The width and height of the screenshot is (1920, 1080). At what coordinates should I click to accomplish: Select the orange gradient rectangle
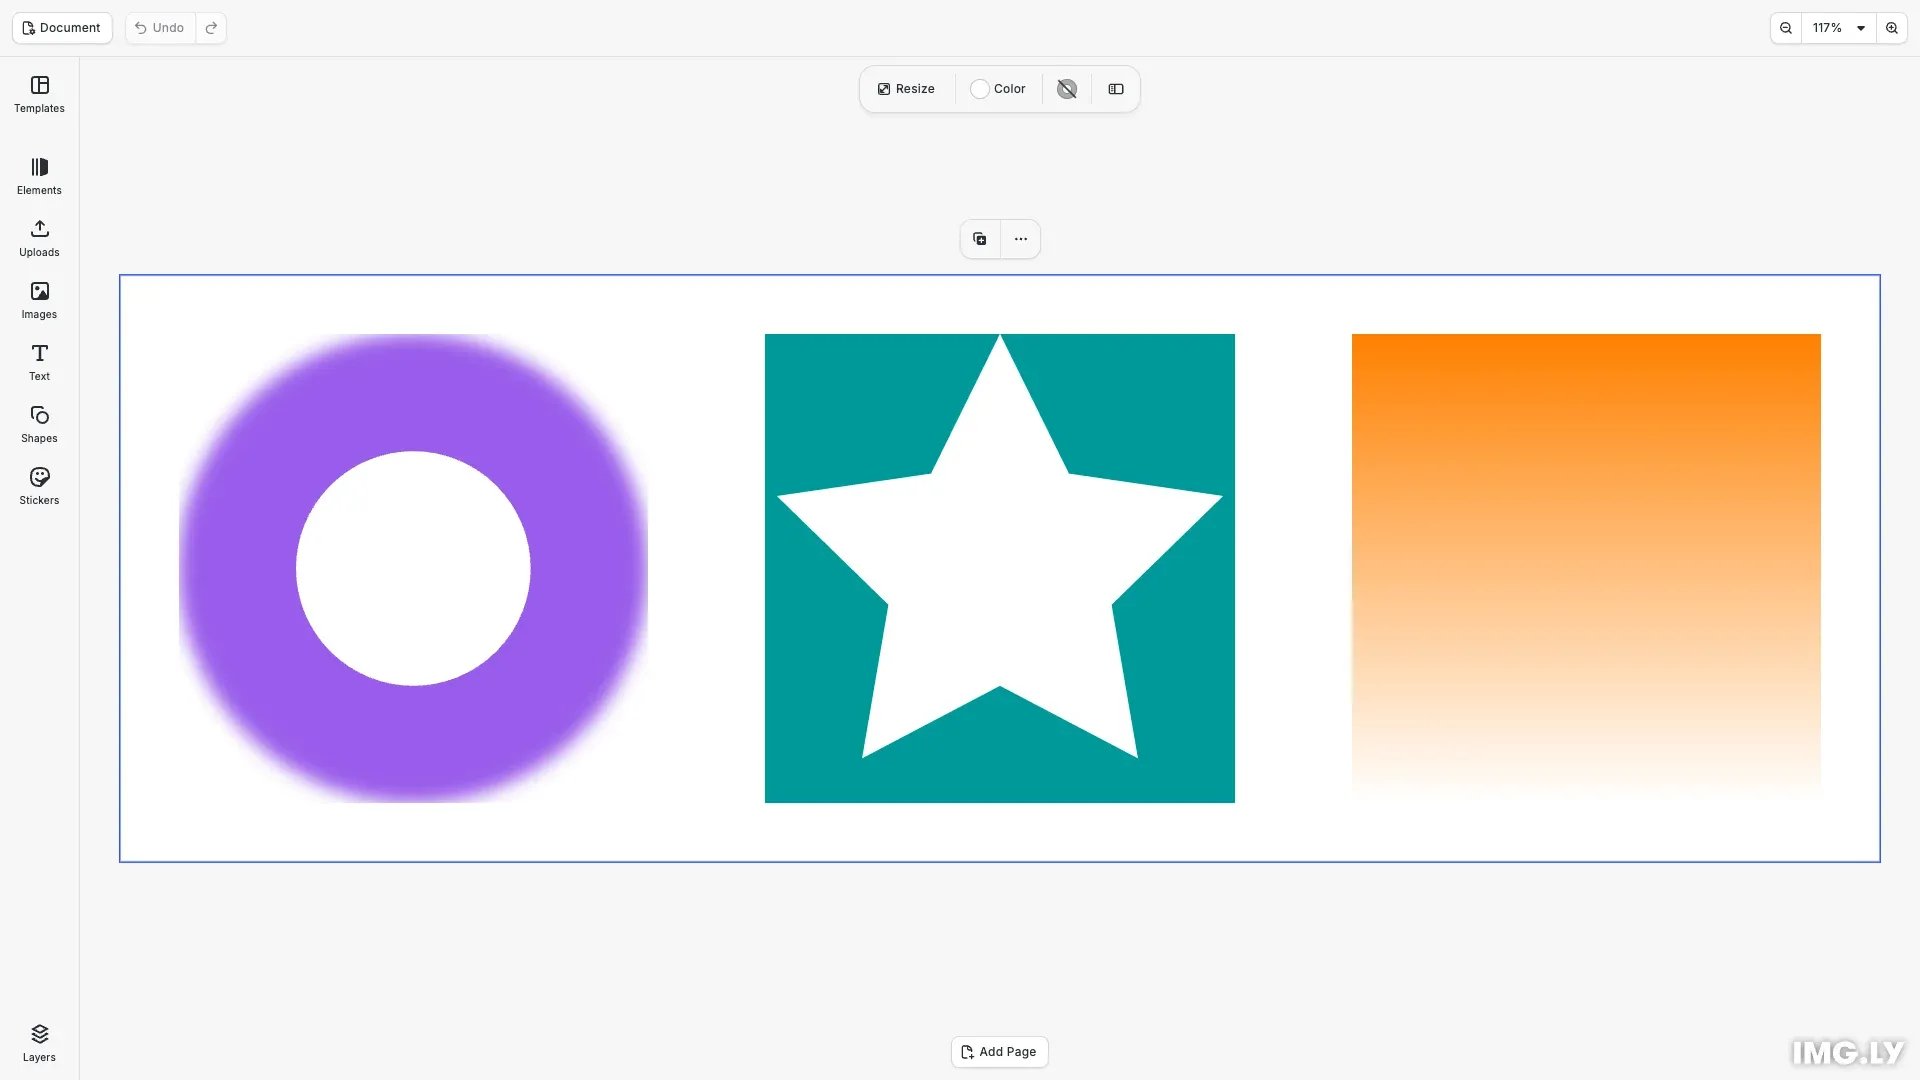click(x=1586, y=568)
